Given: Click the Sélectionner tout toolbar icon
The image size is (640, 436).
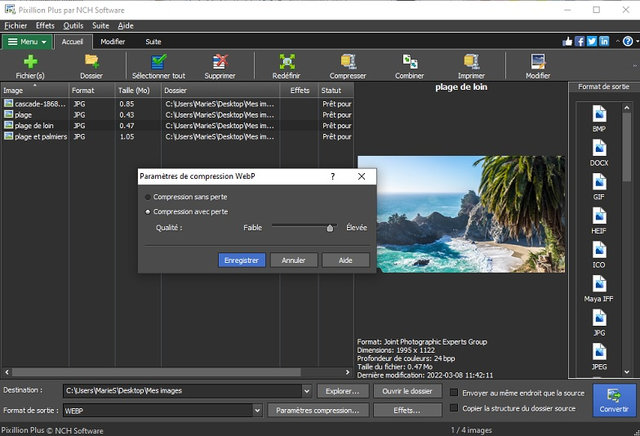Looking at the screenshot, I should tap(158, 66).
